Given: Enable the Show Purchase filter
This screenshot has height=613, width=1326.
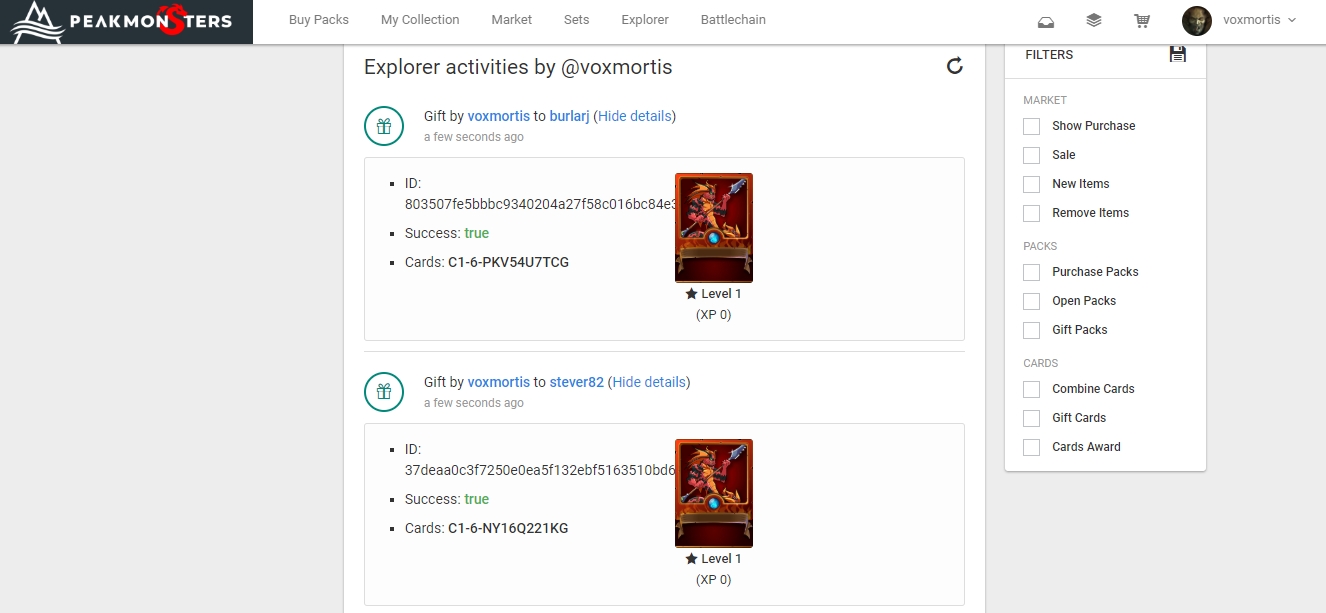Looking at the screenshot, I should (x=1032, y=126).
